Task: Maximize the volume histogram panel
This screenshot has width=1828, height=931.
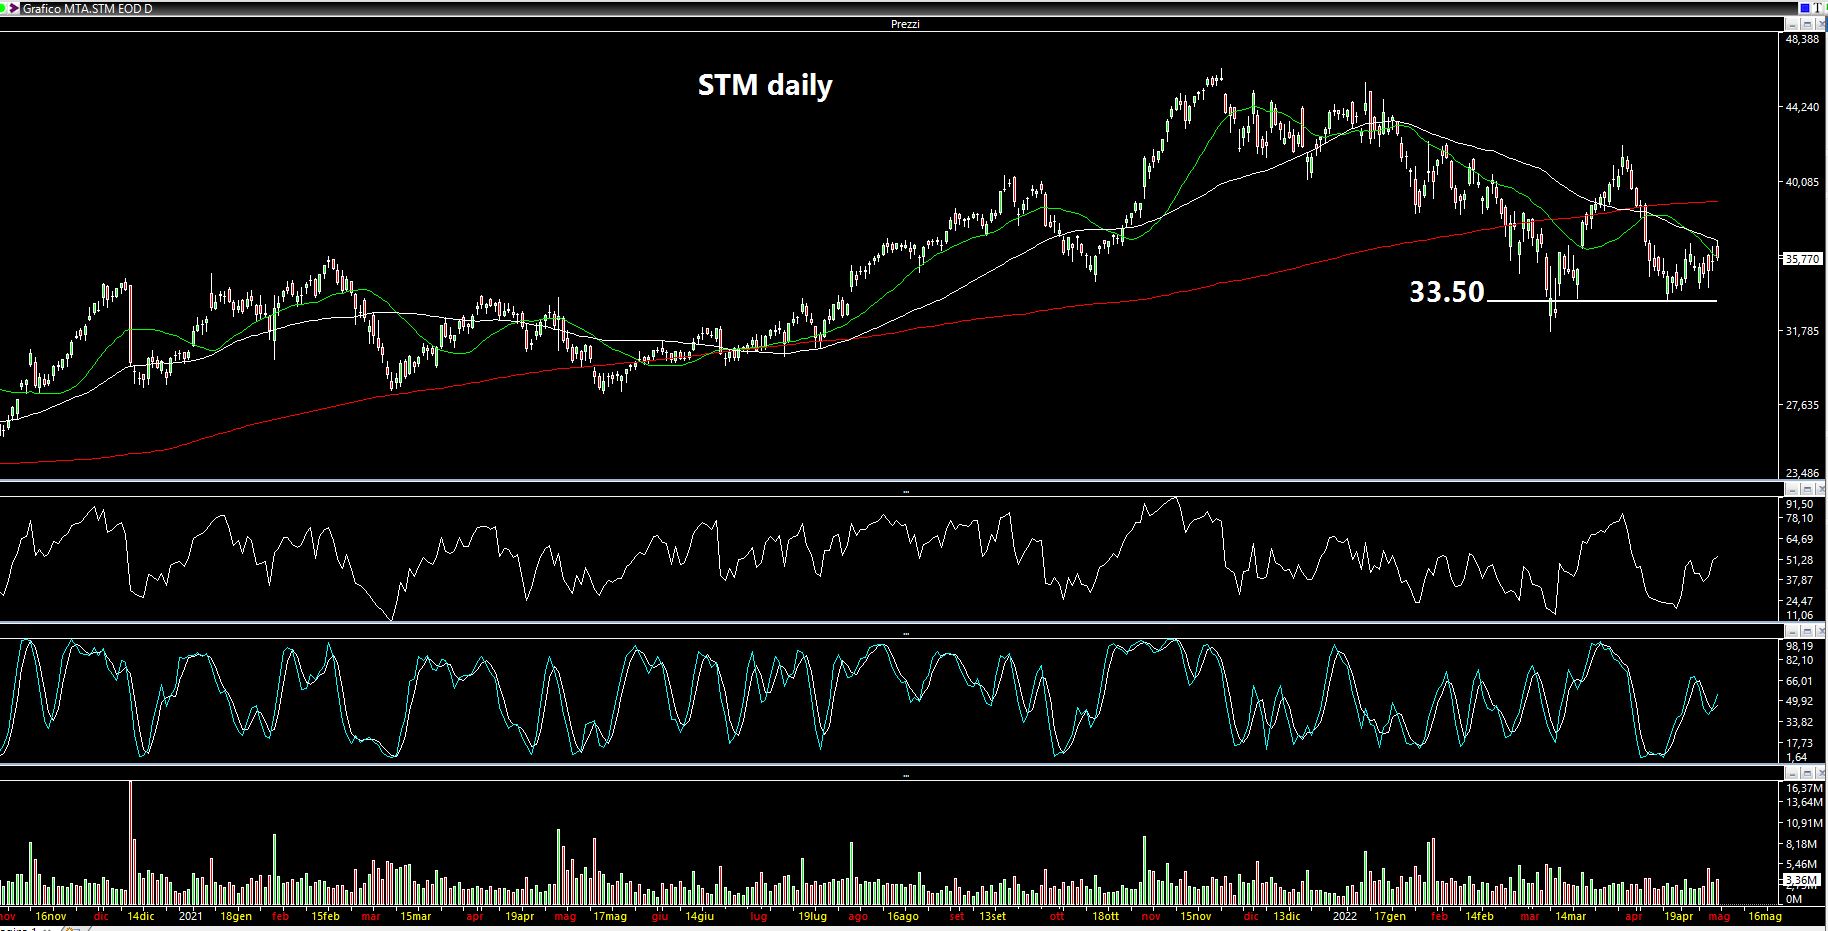Action: [1807, 773]
